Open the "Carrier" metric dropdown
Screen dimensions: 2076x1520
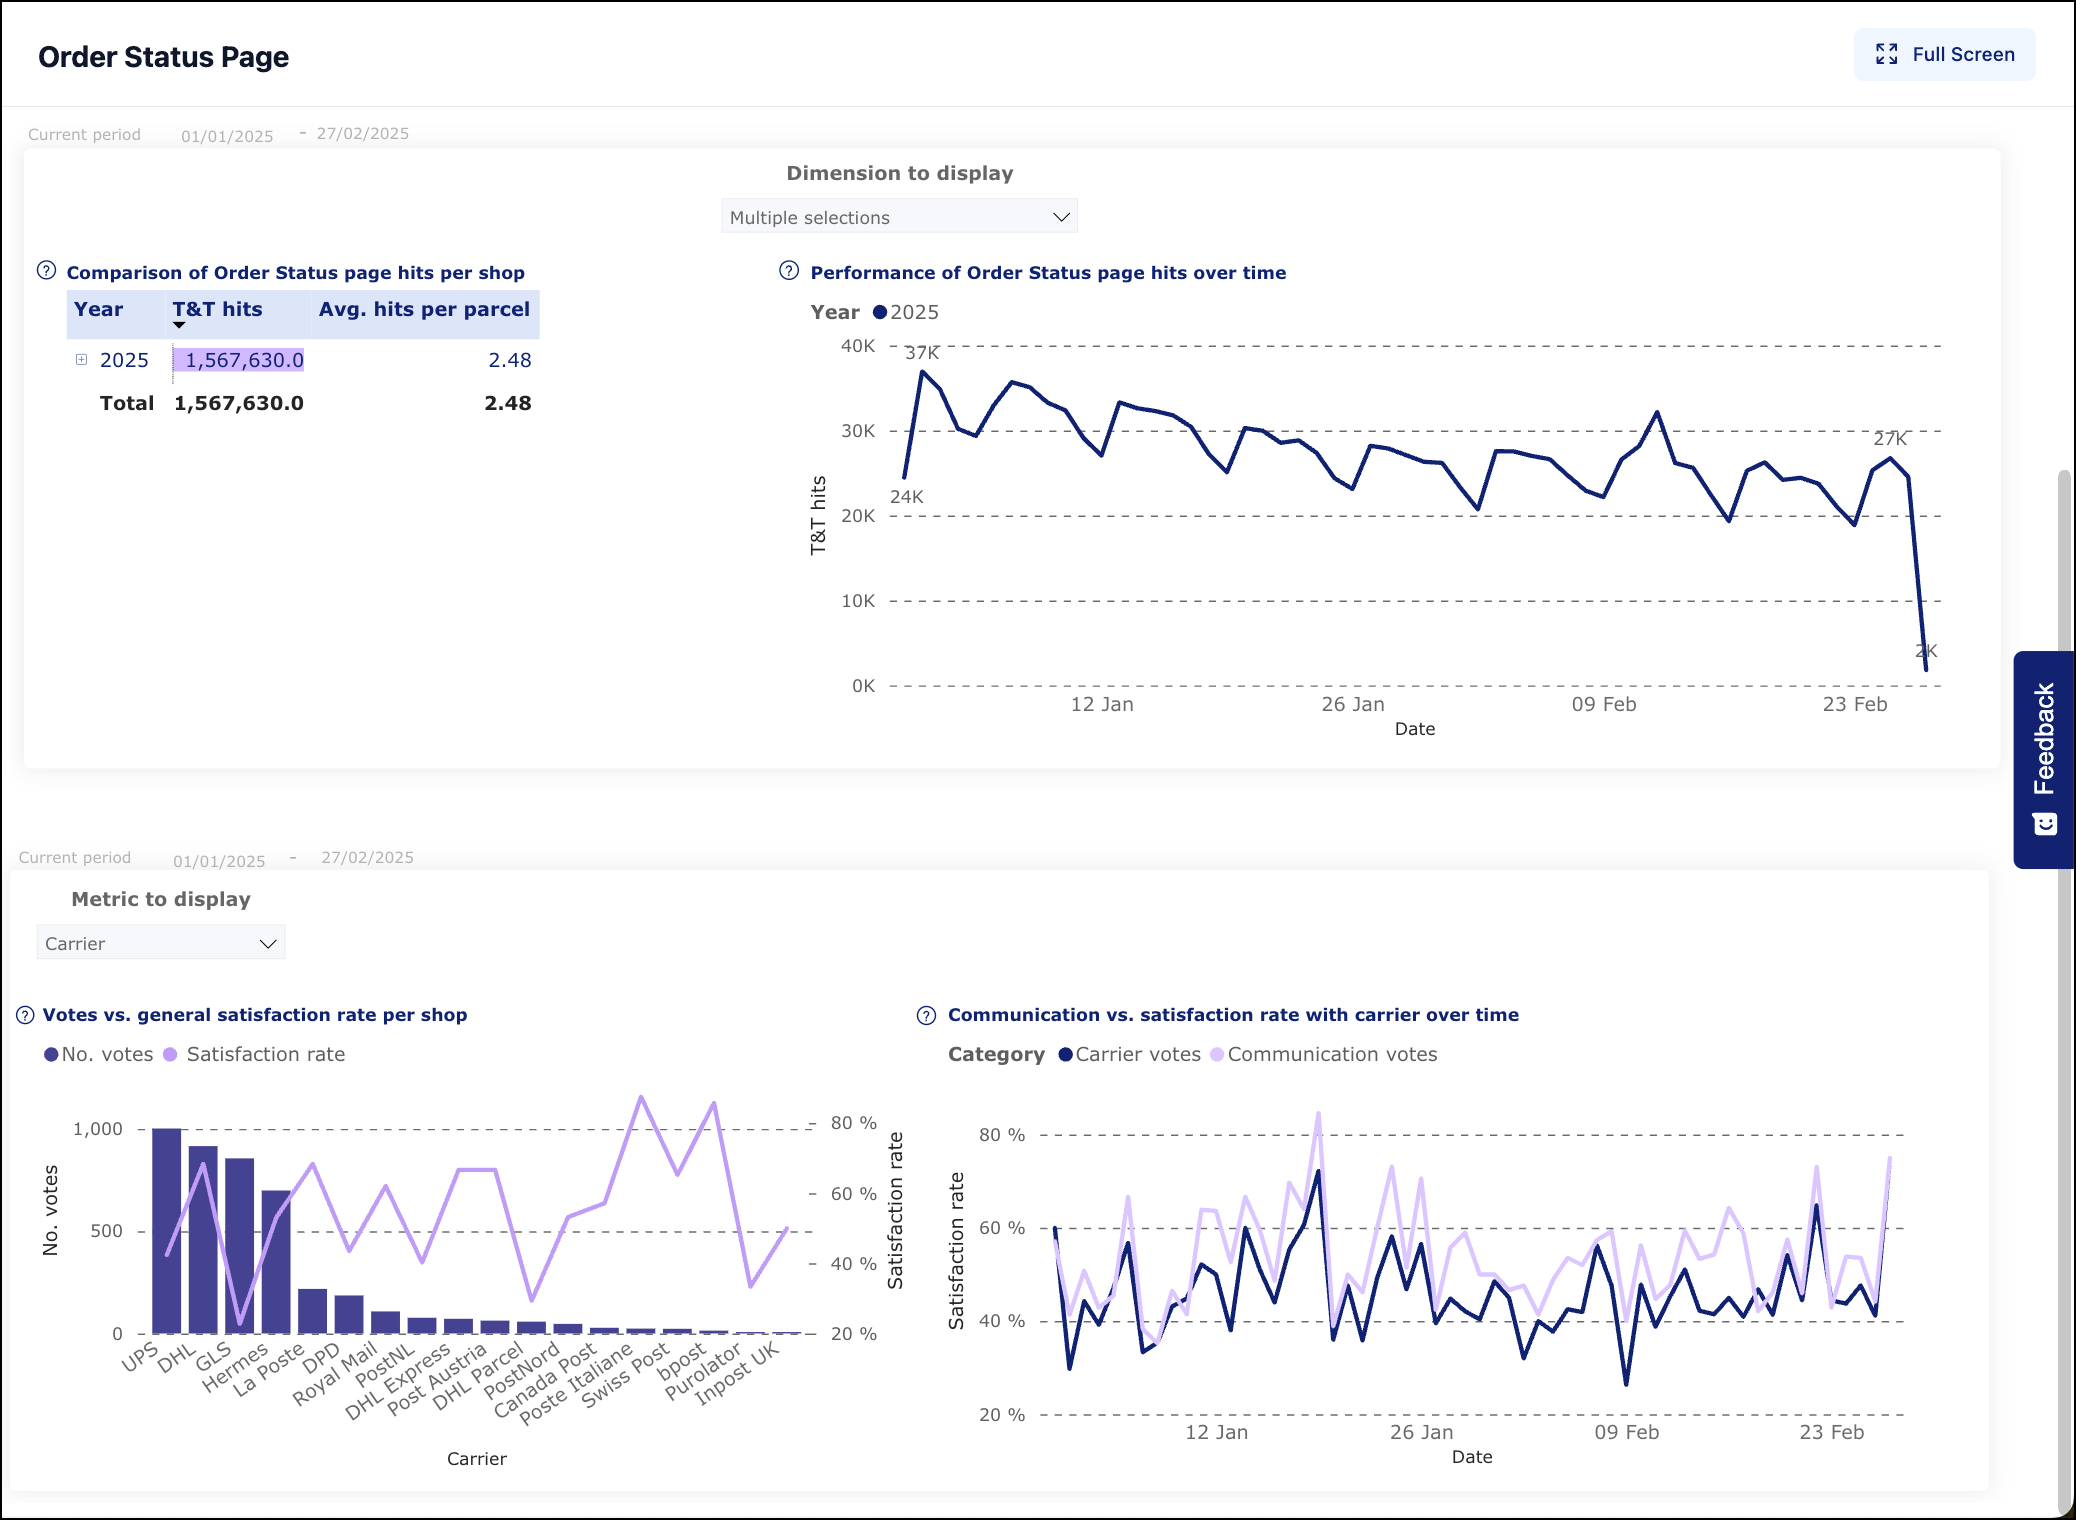[160, 941]
